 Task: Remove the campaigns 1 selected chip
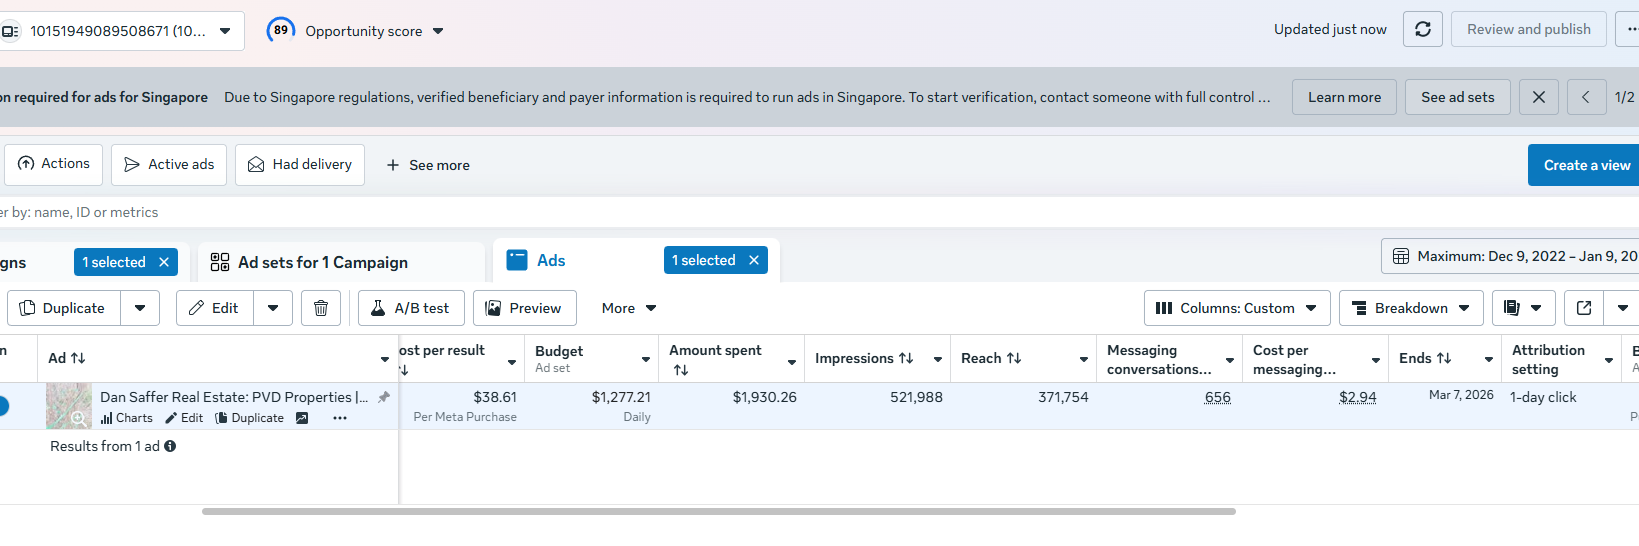coord(164,262)
